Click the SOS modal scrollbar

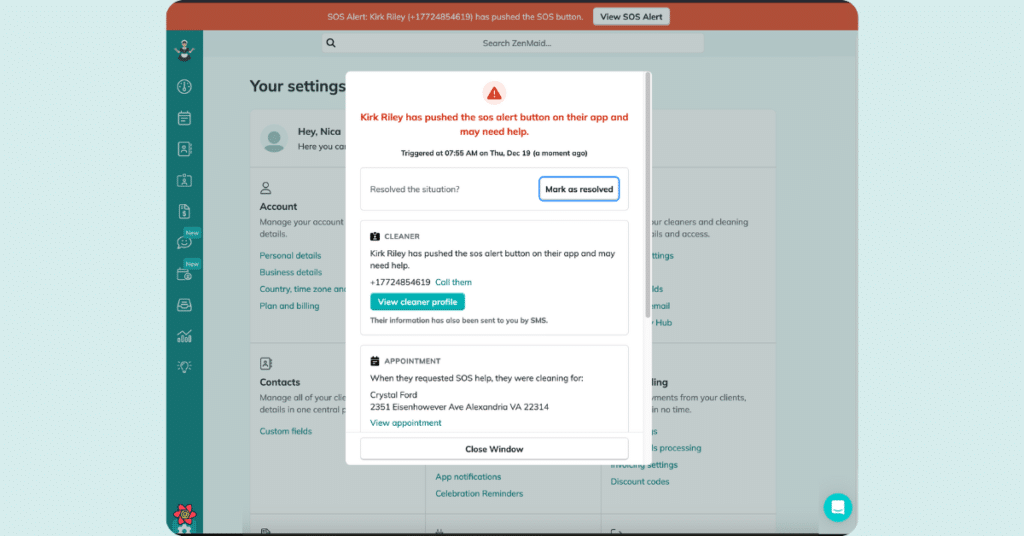[x=648, y=195]
